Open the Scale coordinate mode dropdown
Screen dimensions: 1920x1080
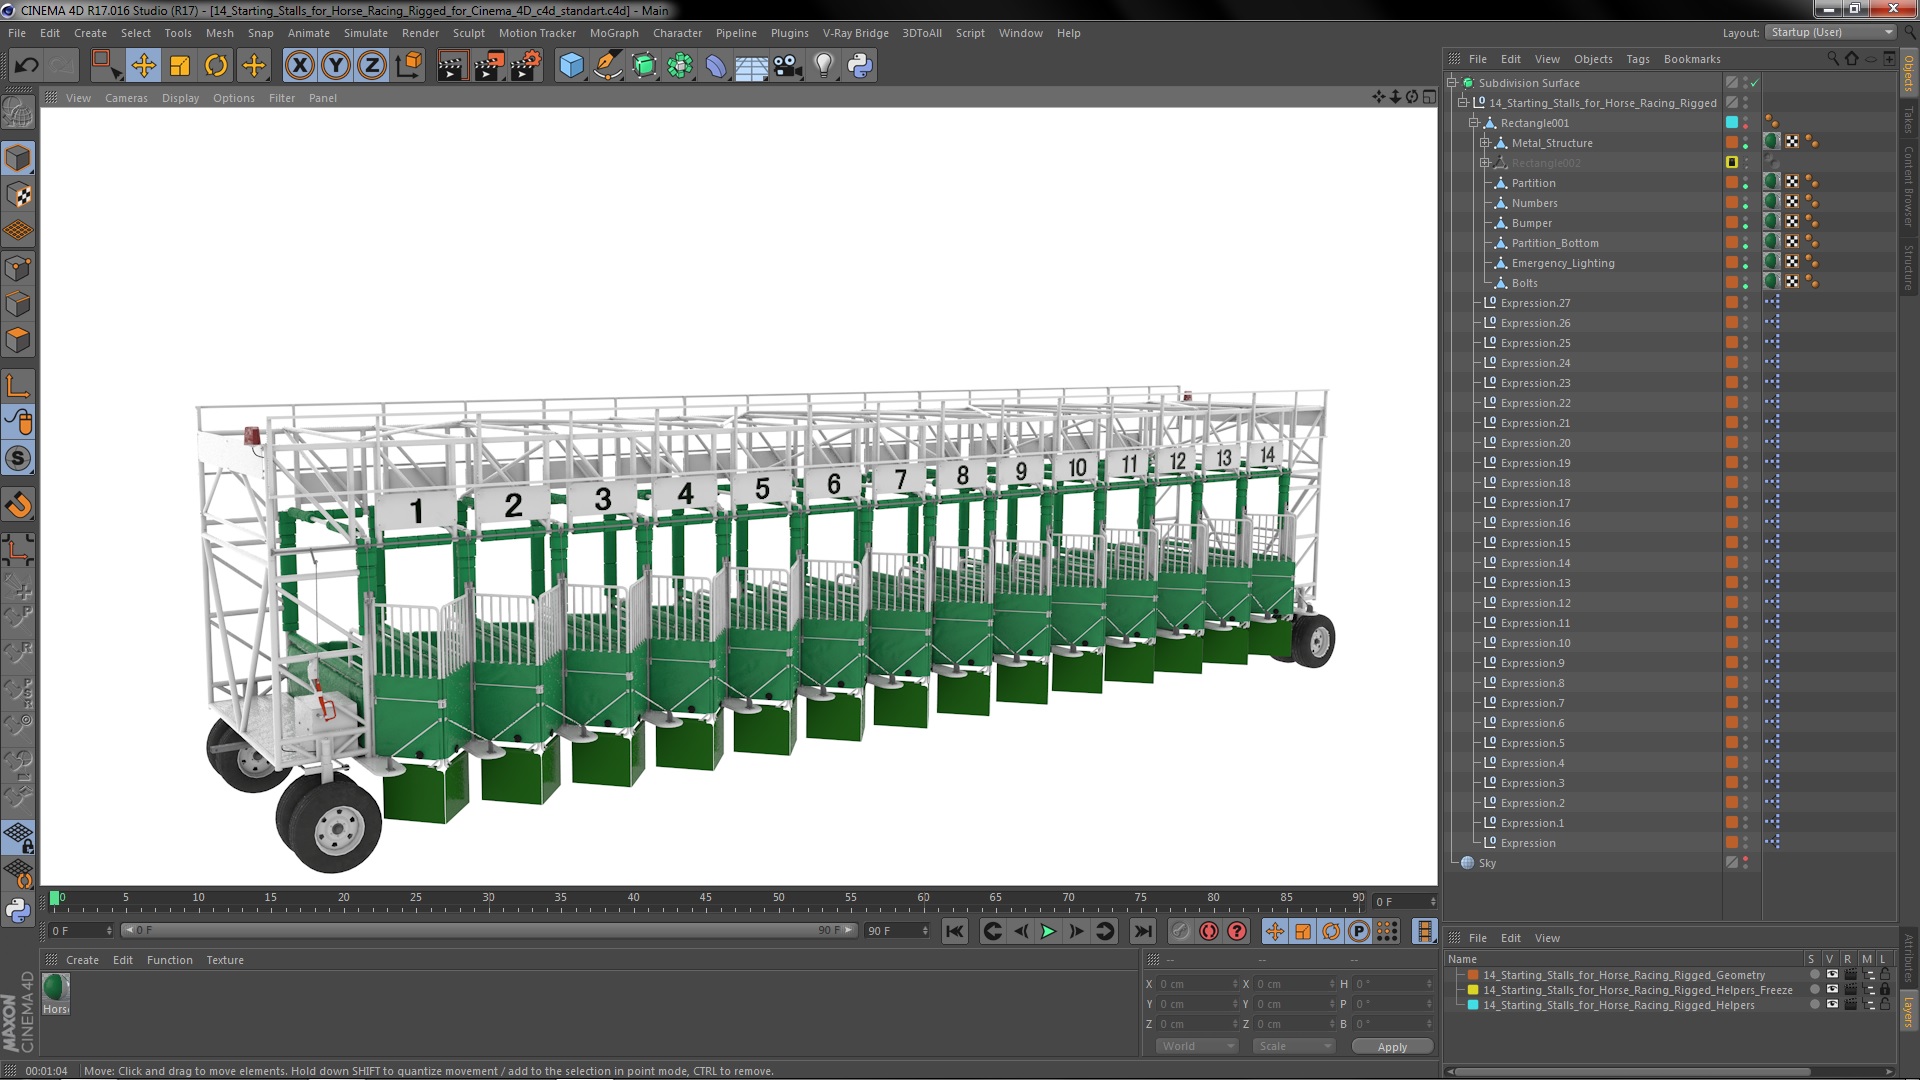coord(1294,1046)
